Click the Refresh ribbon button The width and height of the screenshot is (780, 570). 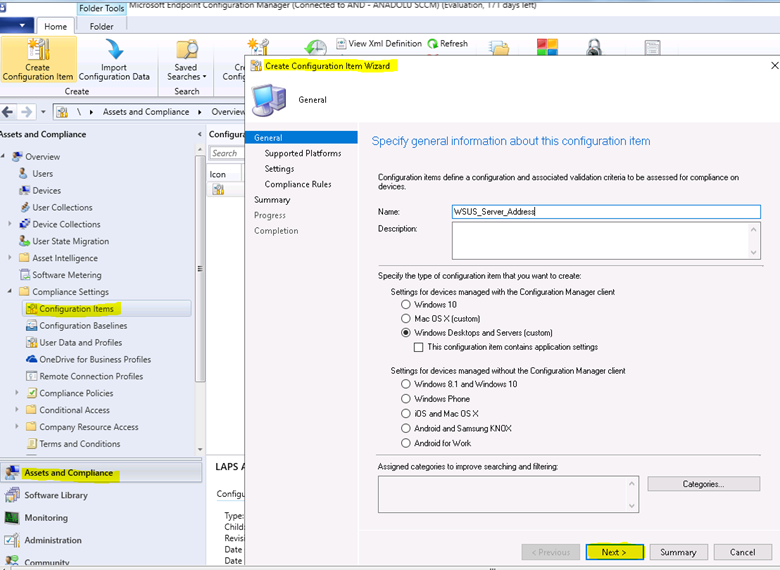tap(448, 44)
